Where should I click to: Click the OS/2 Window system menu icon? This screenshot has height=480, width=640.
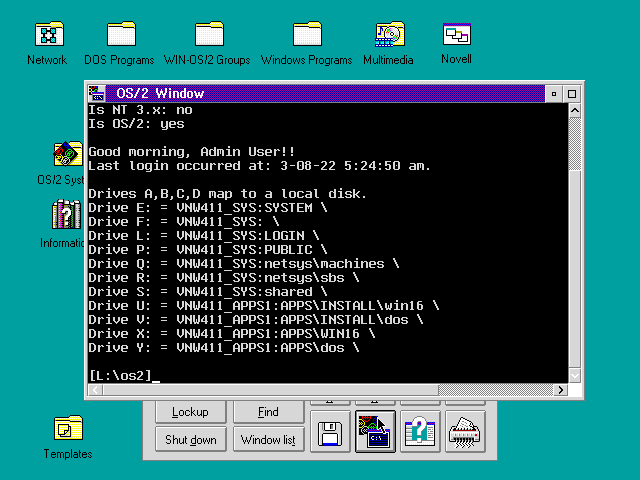click(97, 93)
